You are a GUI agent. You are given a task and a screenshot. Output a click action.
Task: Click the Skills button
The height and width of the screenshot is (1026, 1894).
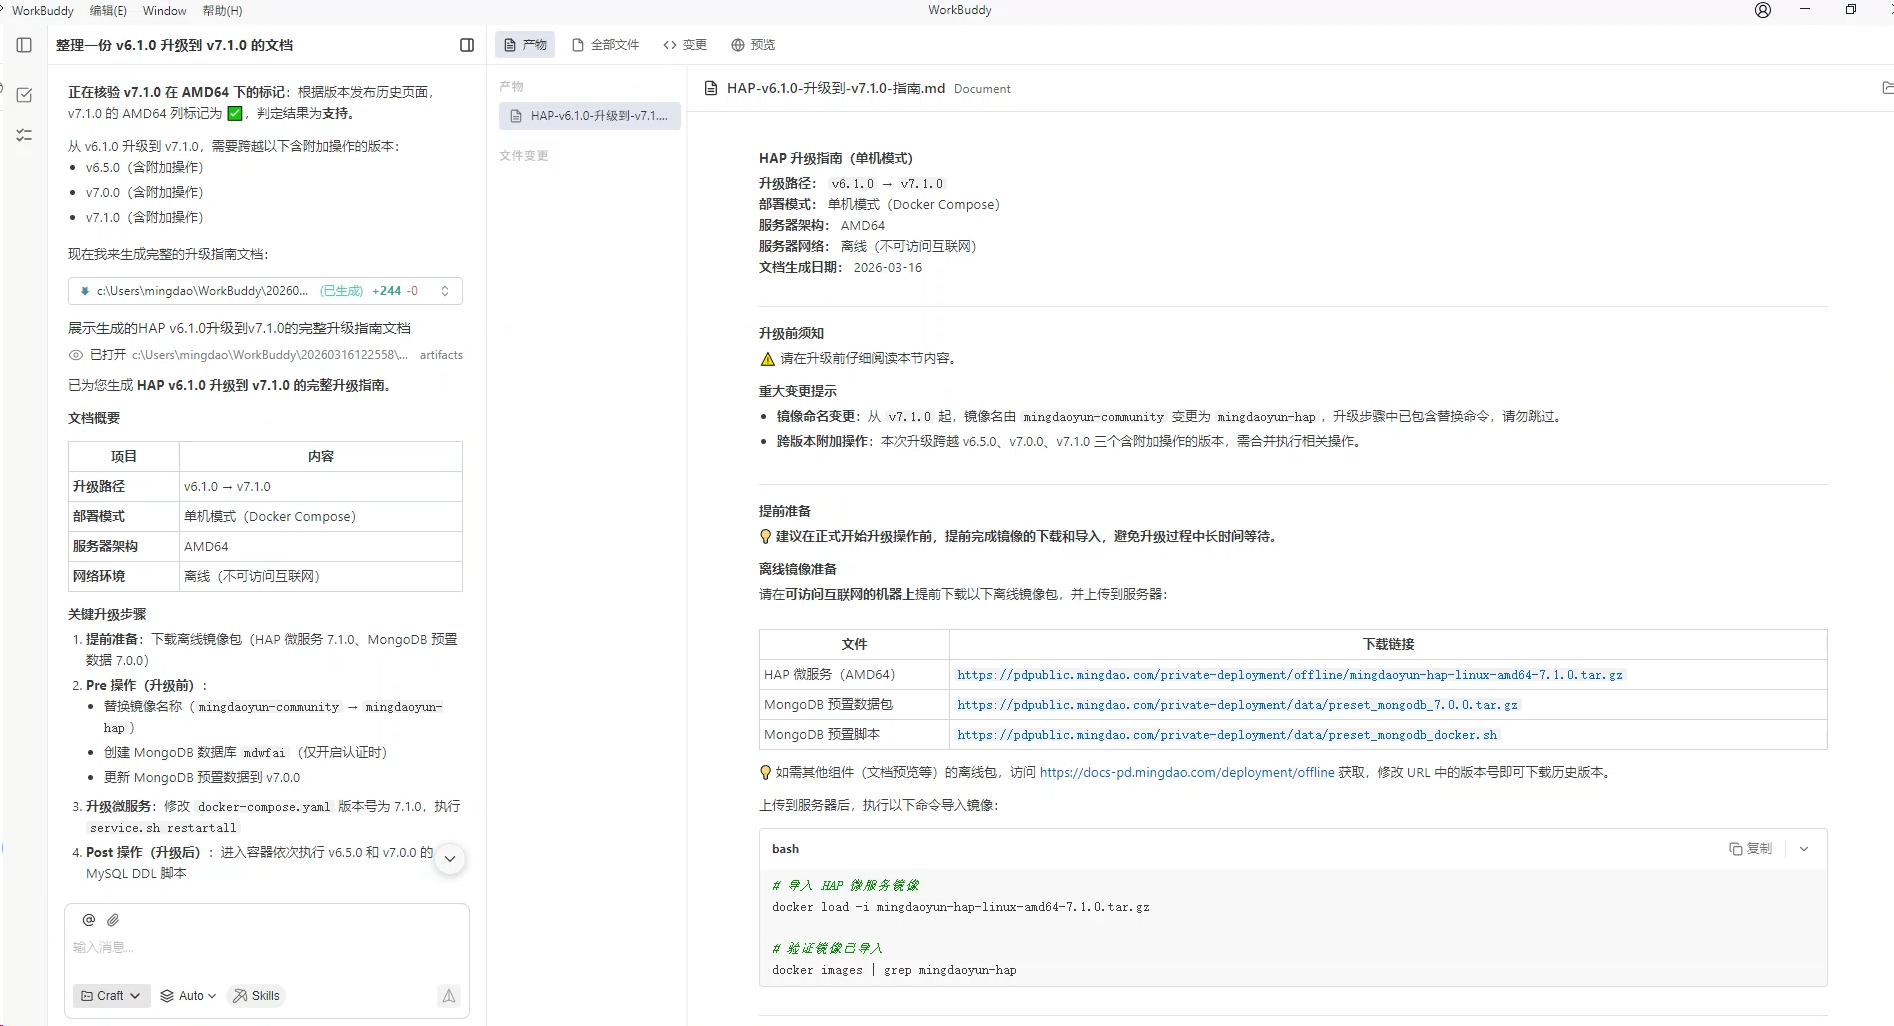(x=257, y=996)
